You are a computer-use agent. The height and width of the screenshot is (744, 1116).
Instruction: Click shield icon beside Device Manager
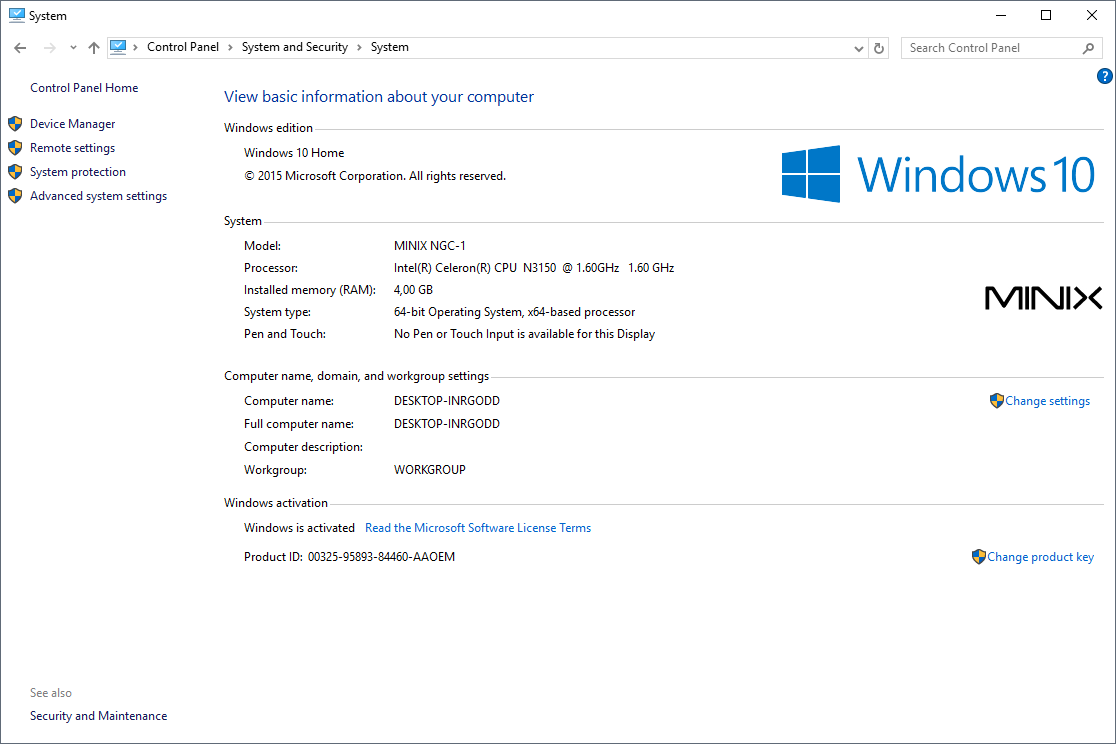tap(15, 124)
